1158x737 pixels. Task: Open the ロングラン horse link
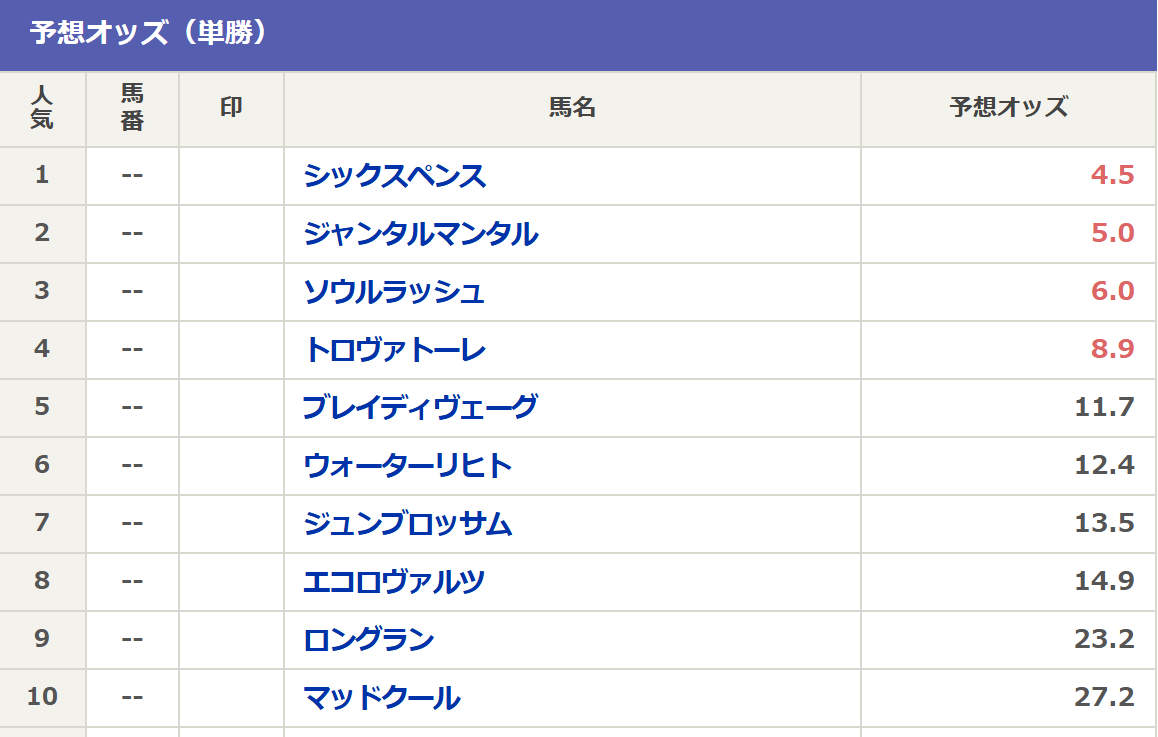(x=369, y=640)
